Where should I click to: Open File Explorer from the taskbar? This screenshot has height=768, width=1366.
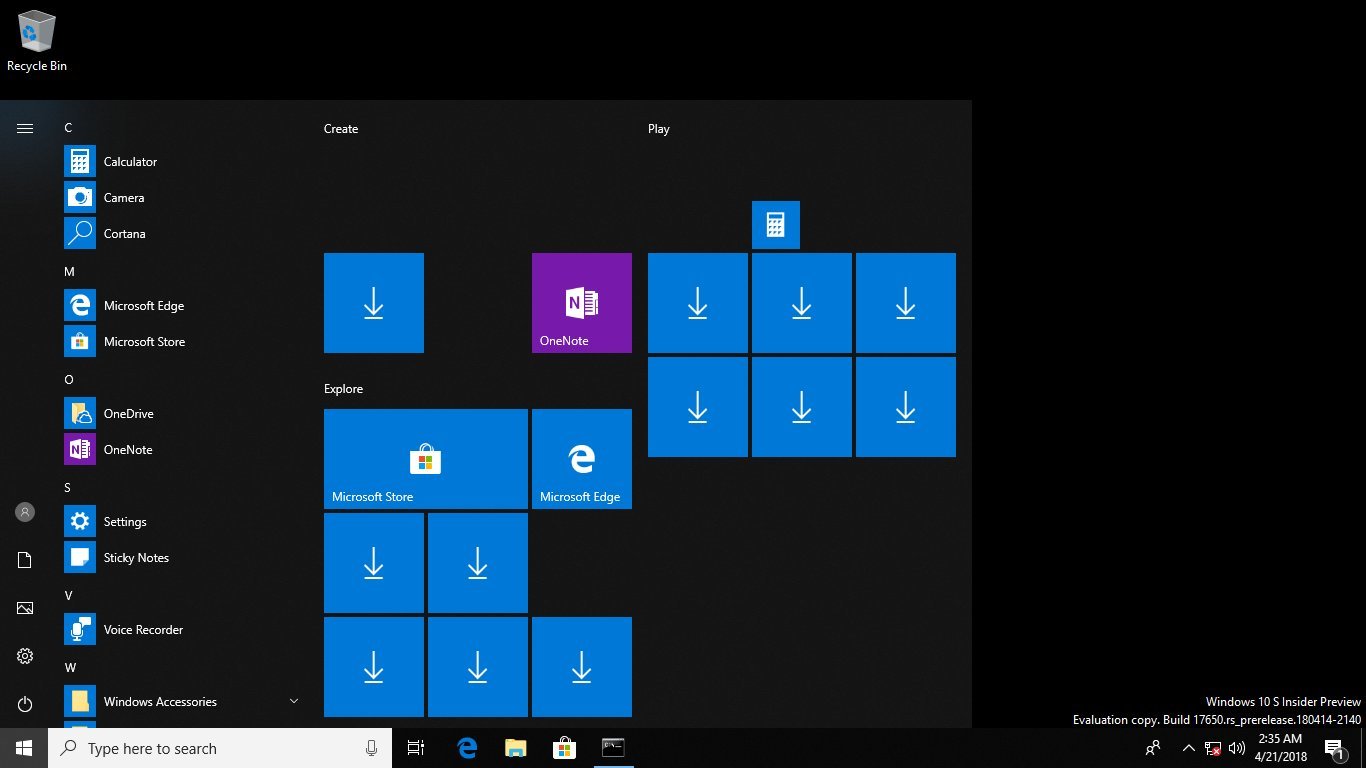click(x=516, y=748)
